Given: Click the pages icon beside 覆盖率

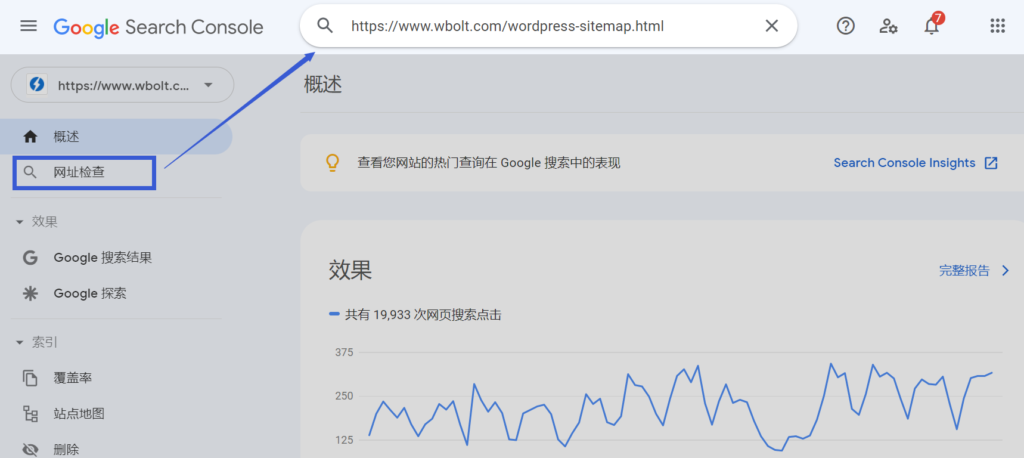Looking at the screenshot, I should pos(30,378).
